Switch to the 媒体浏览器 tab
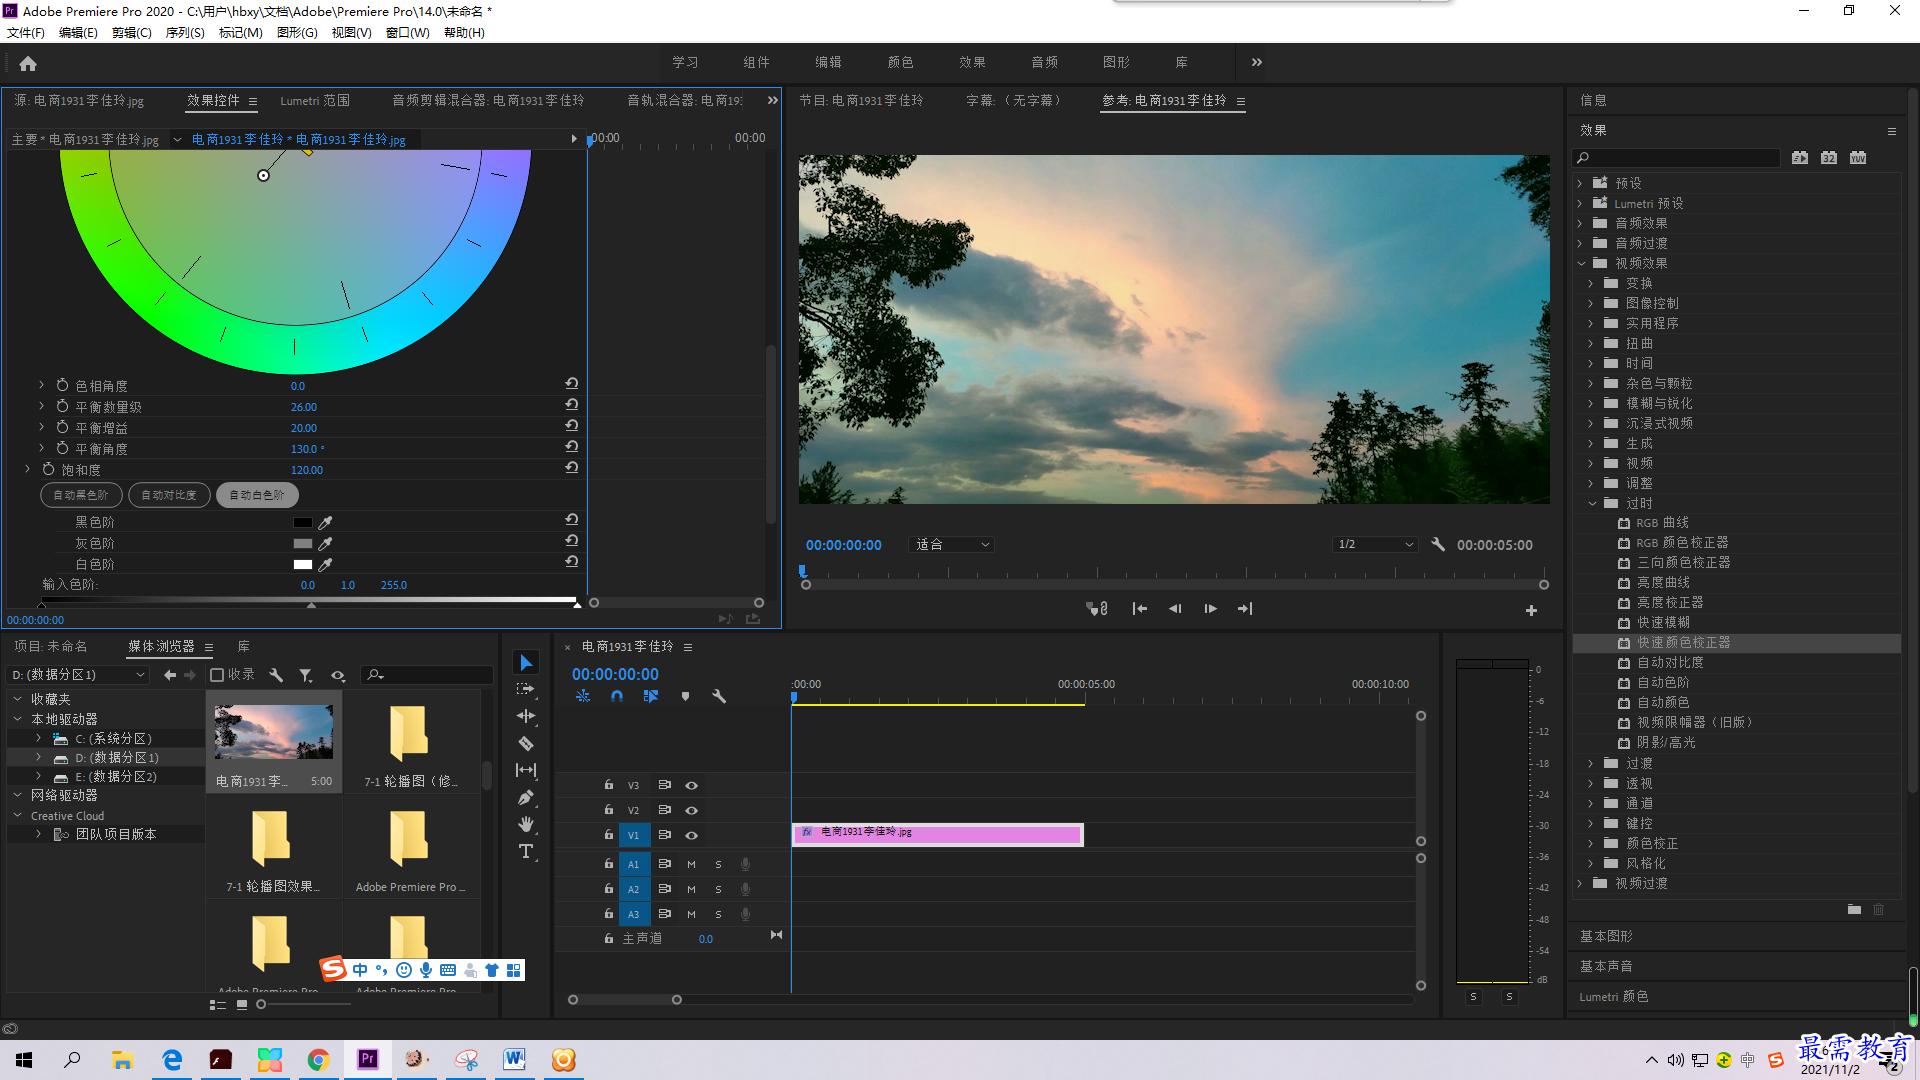The width and height of the screenshot is (1920, 1080). point(161,647)
